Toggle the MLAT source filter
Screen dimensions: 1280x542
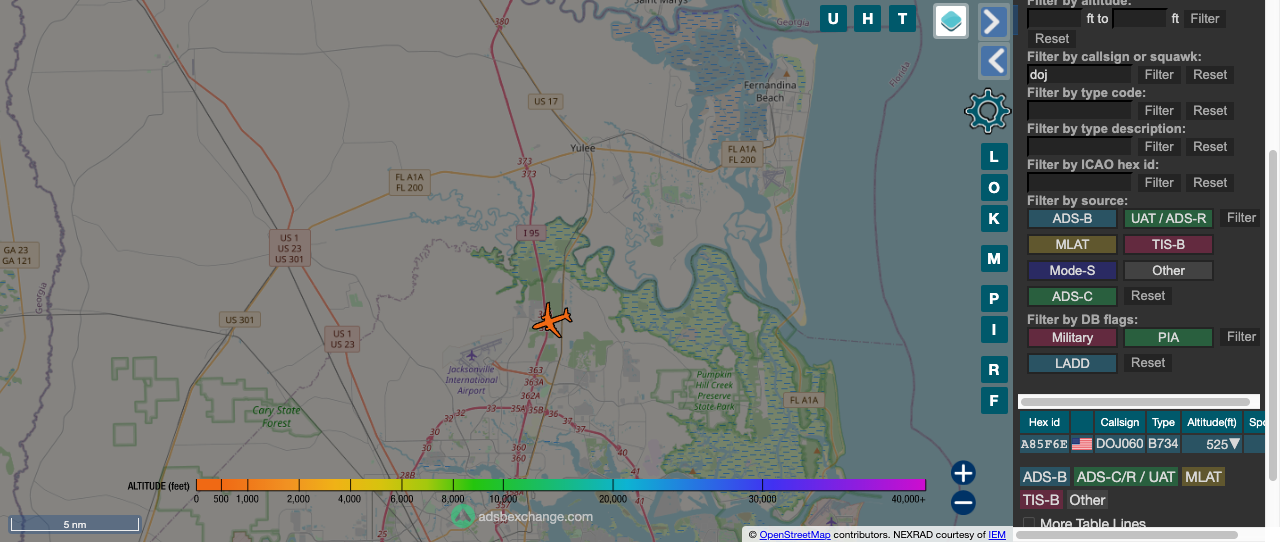click(1072, 244)
